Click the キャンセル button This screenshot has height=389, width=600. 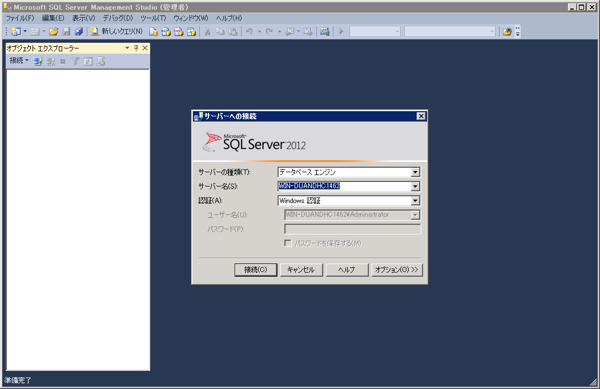[301, 270]
